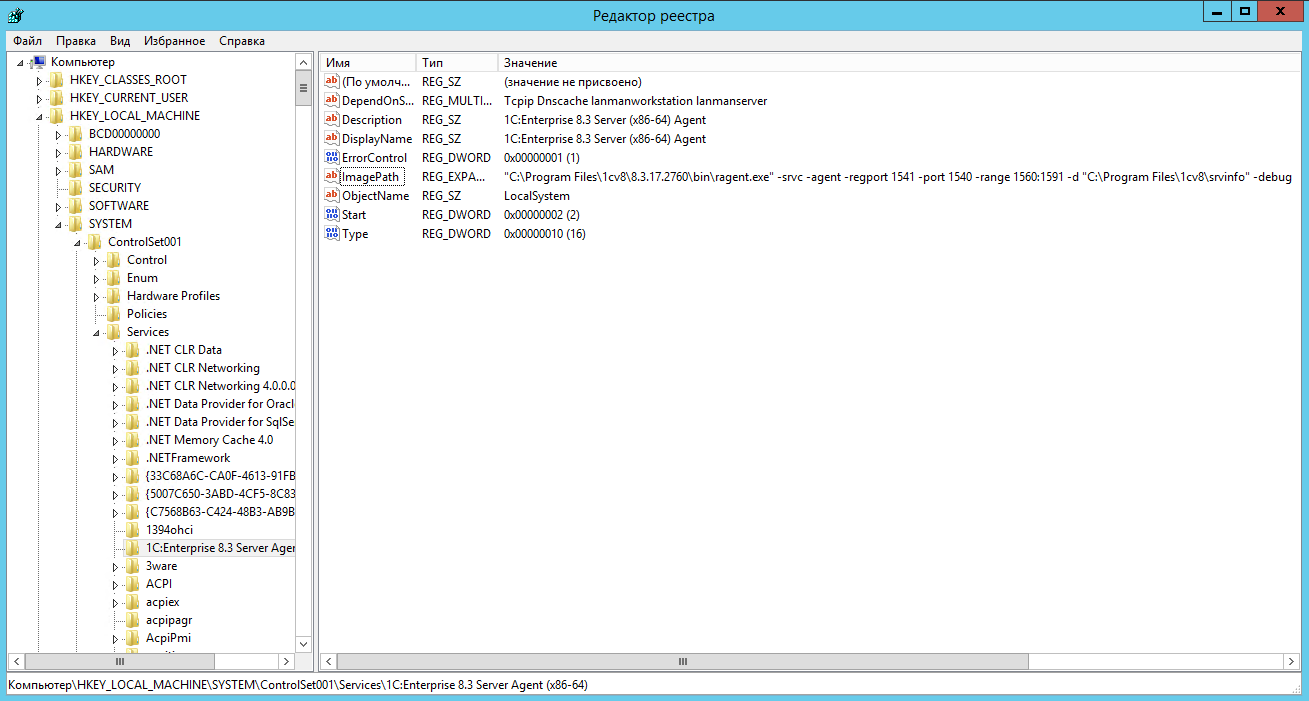This screenshot has width=1309, height=701.
Task: Select the Type DWORD value icon
Action: pos(332,233)
